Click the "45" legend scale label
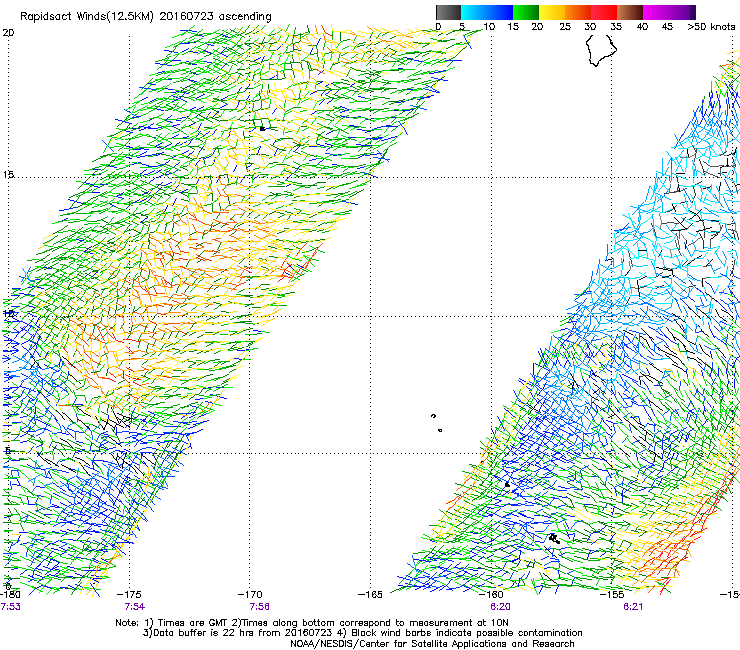The image size is (740, 650). 667,27
